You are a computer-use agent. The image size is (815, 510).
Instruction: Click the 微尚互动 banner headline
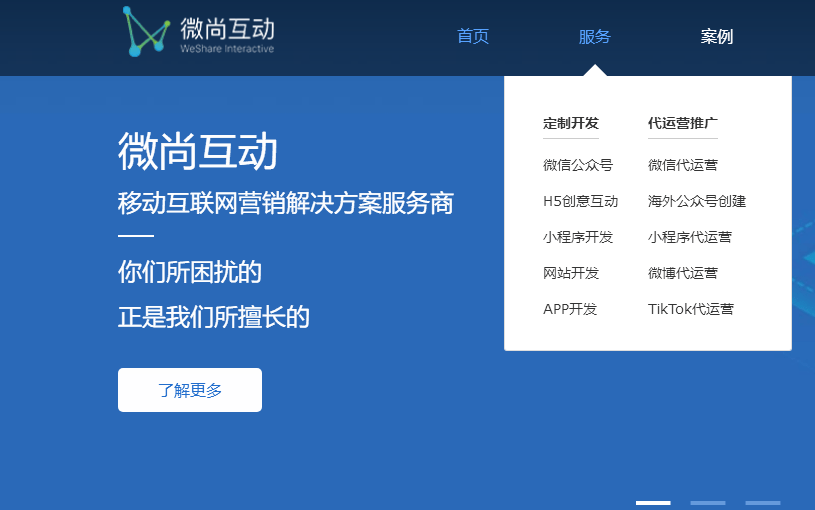[x=198, y=151]
